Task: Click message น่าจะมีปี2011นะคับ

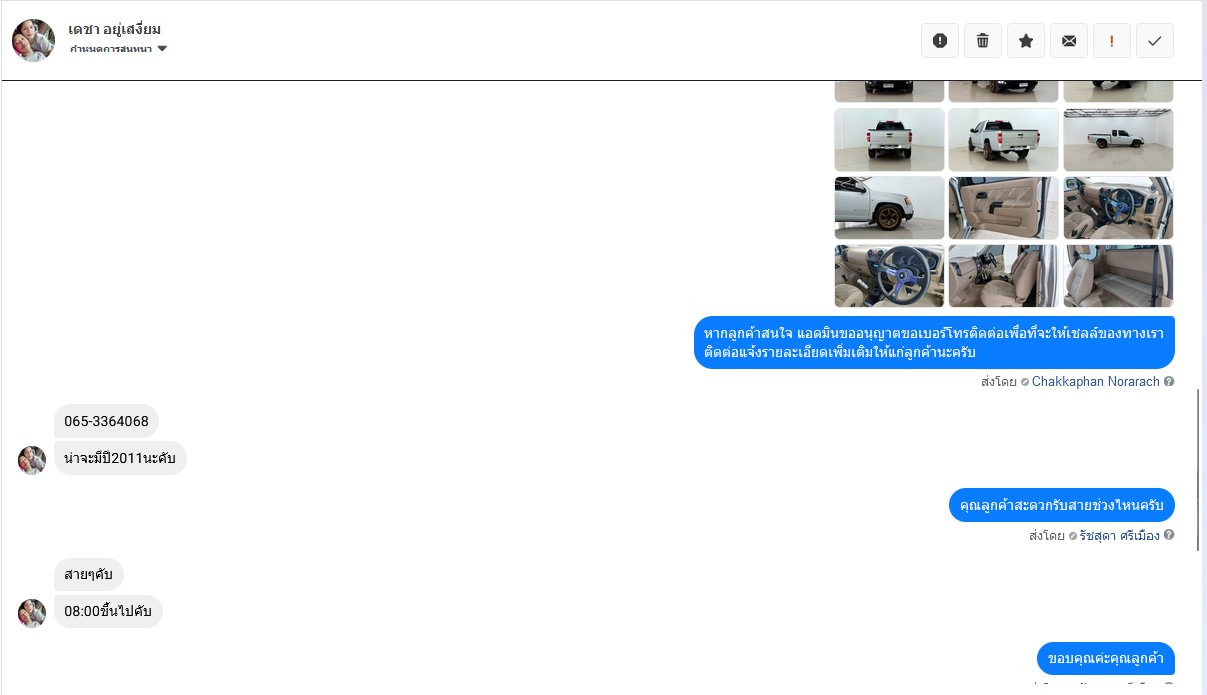Action: (120, 458)
